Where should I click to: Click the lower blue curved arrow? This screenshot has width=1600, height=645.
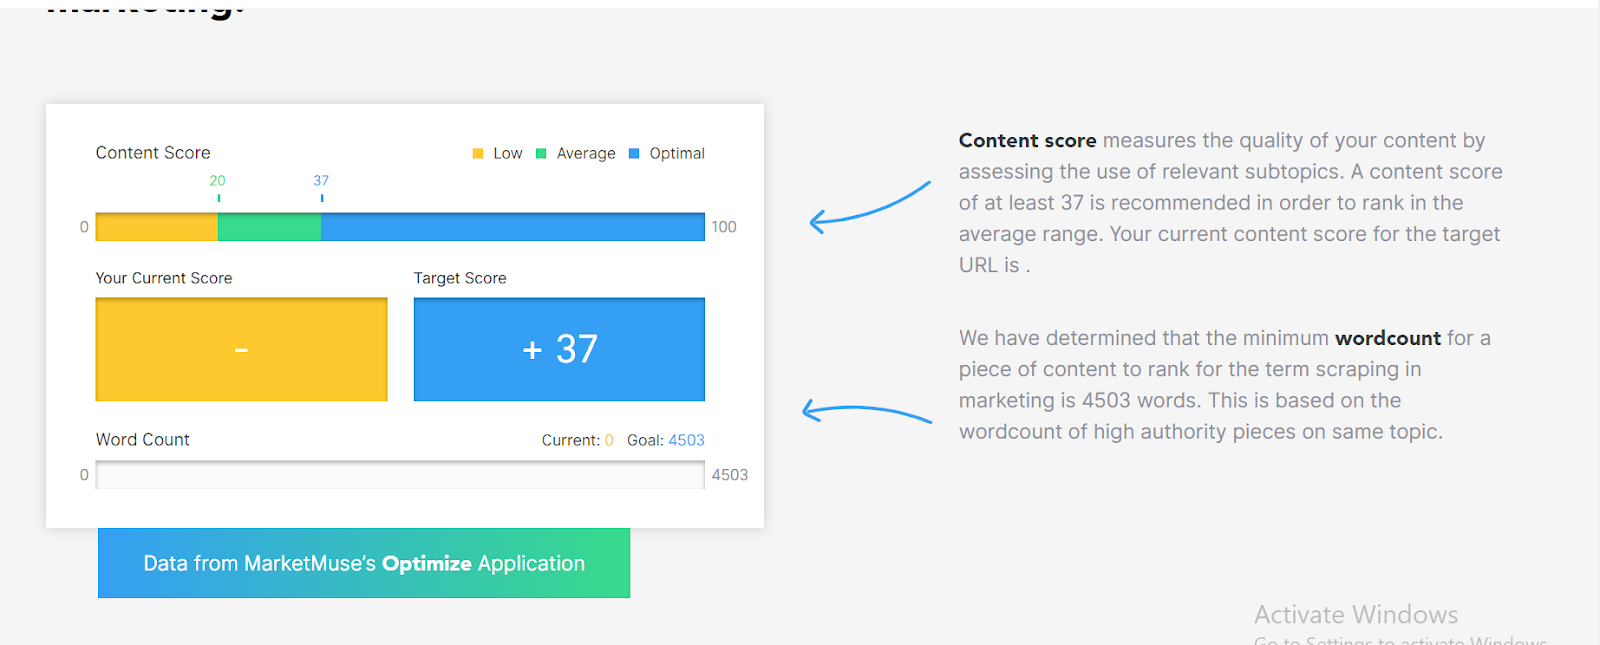(867, 412)
